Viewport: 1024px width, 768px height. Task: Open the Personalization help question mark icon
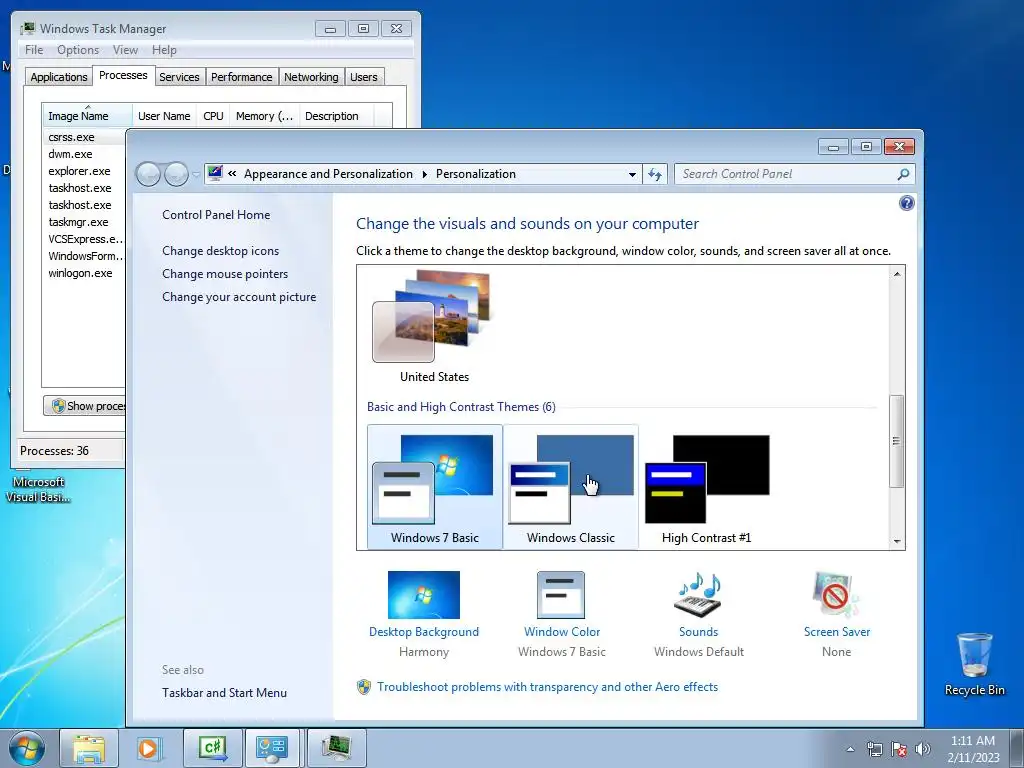tap(906, 203)
